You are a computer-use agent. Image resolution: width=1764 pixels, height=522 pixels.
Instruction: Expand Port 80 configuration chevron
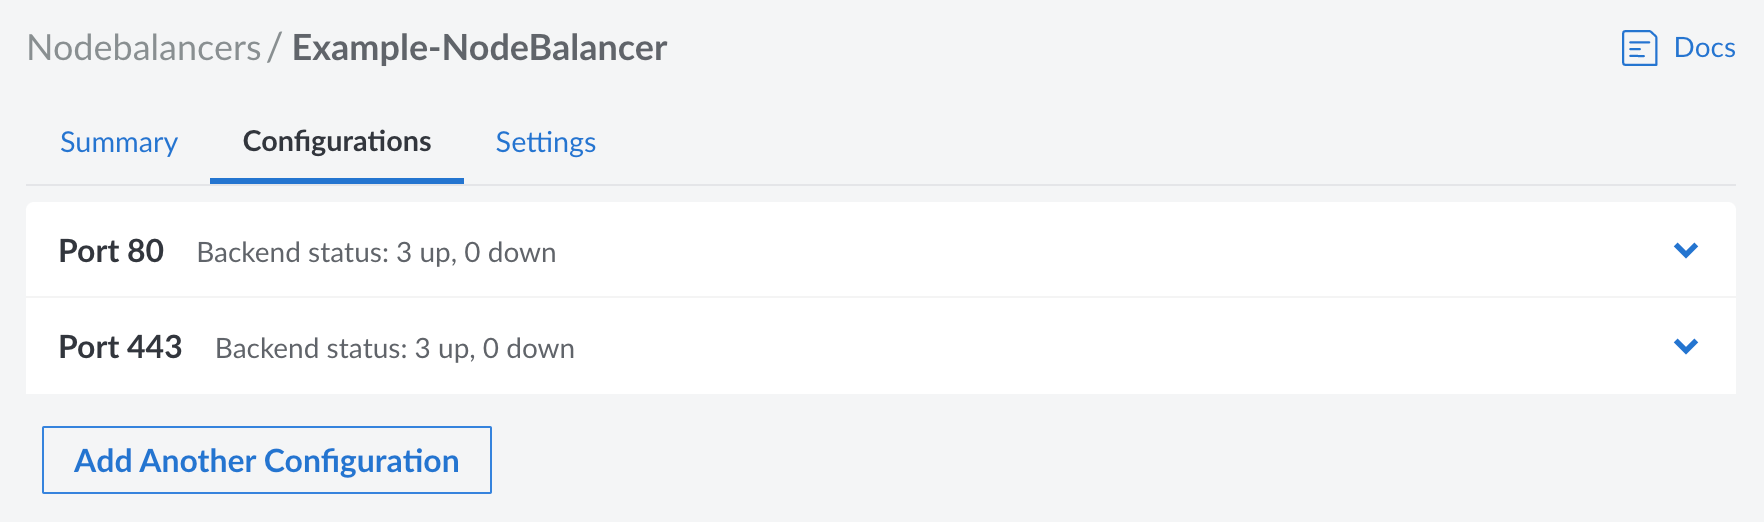1685,250
